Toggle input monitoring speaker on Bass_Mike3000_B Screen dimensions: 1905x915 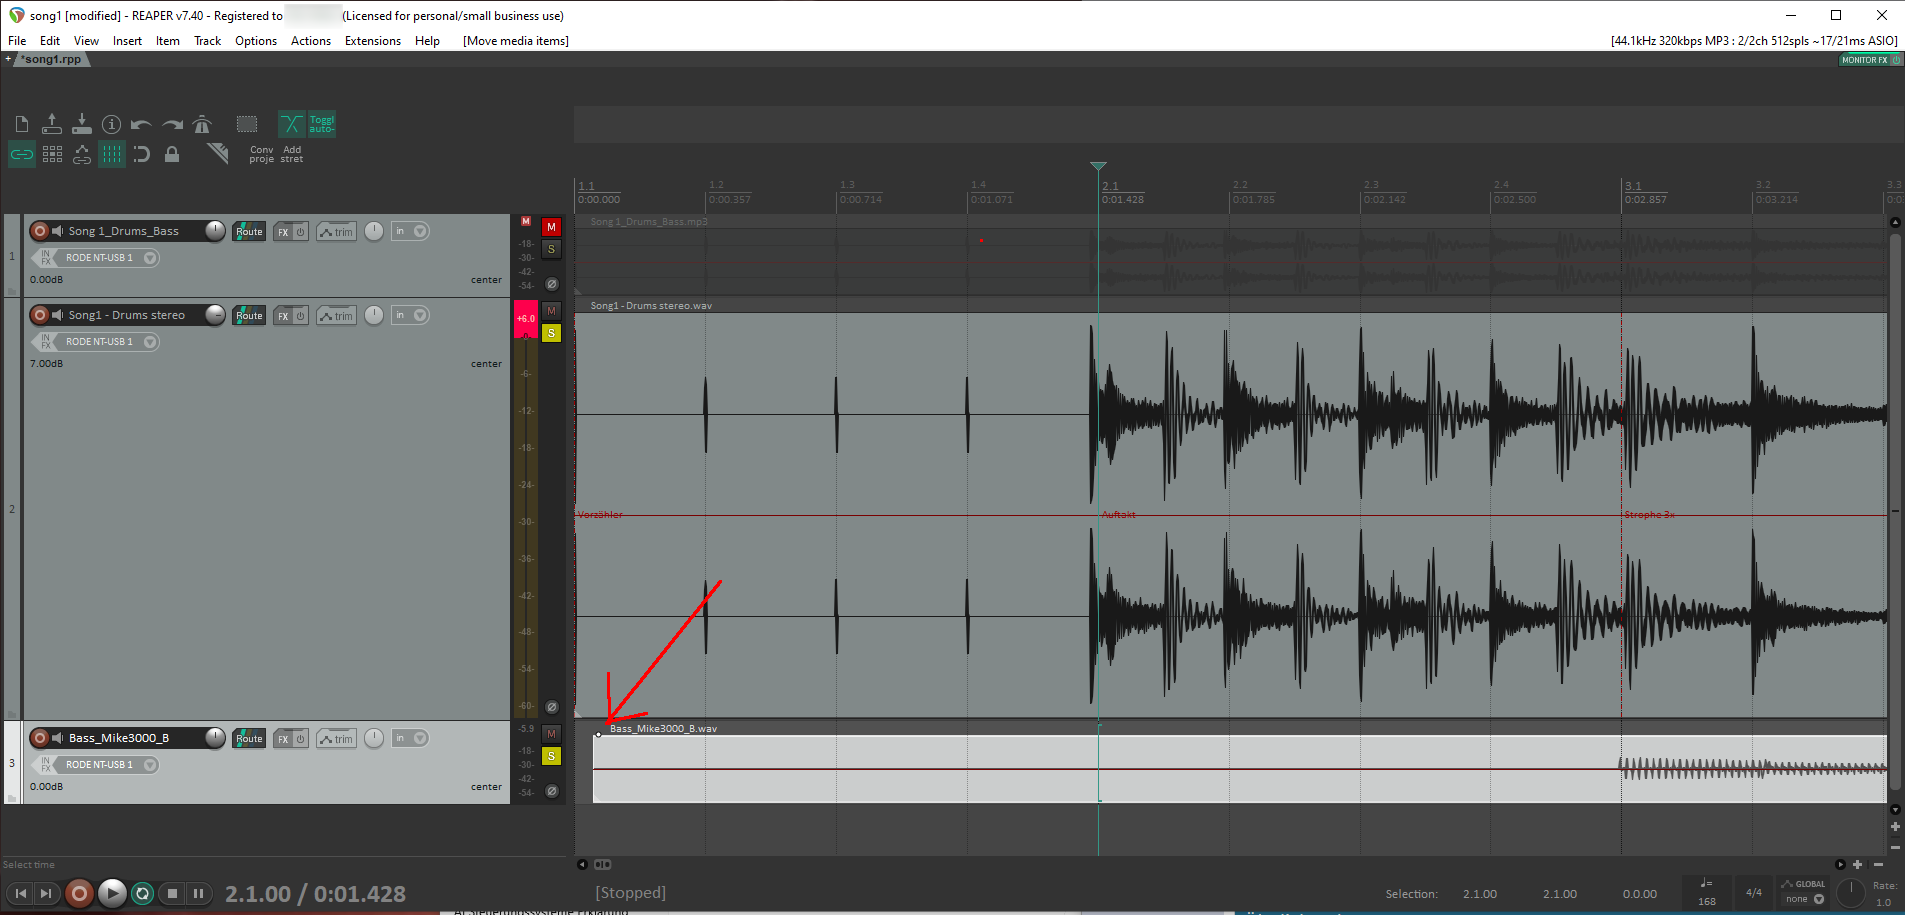click(58, 738)
